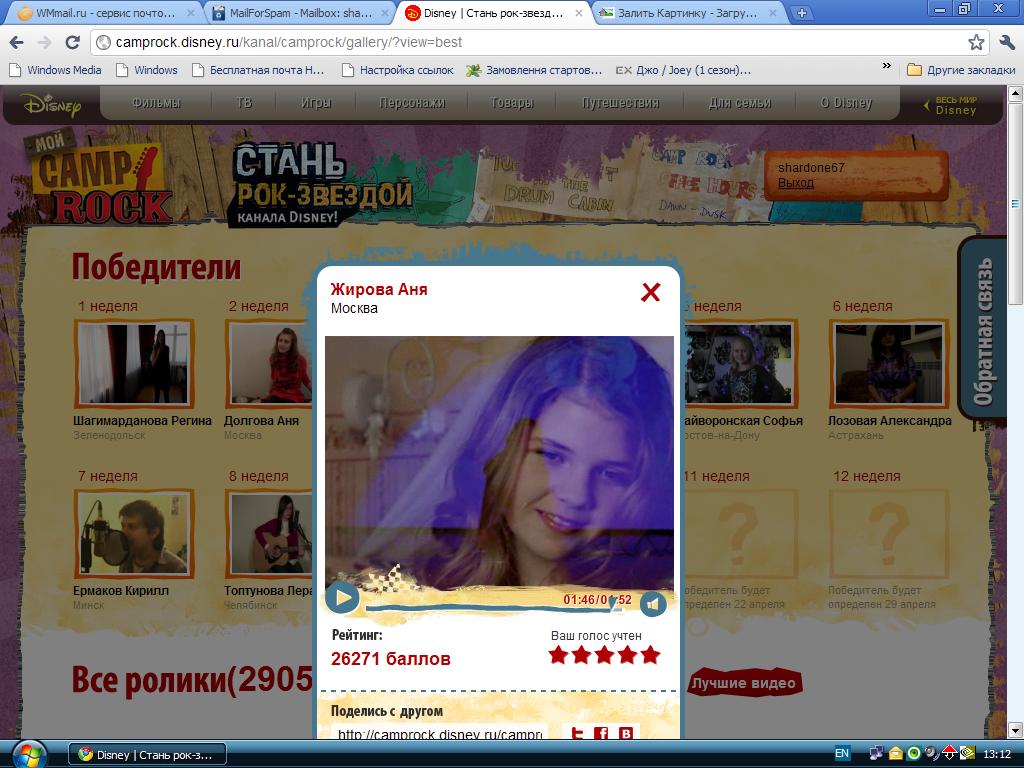The width and height of the screenshot is (1024, 768).
Task: Close the active Disney tab
Action: (x=579, y=12)
